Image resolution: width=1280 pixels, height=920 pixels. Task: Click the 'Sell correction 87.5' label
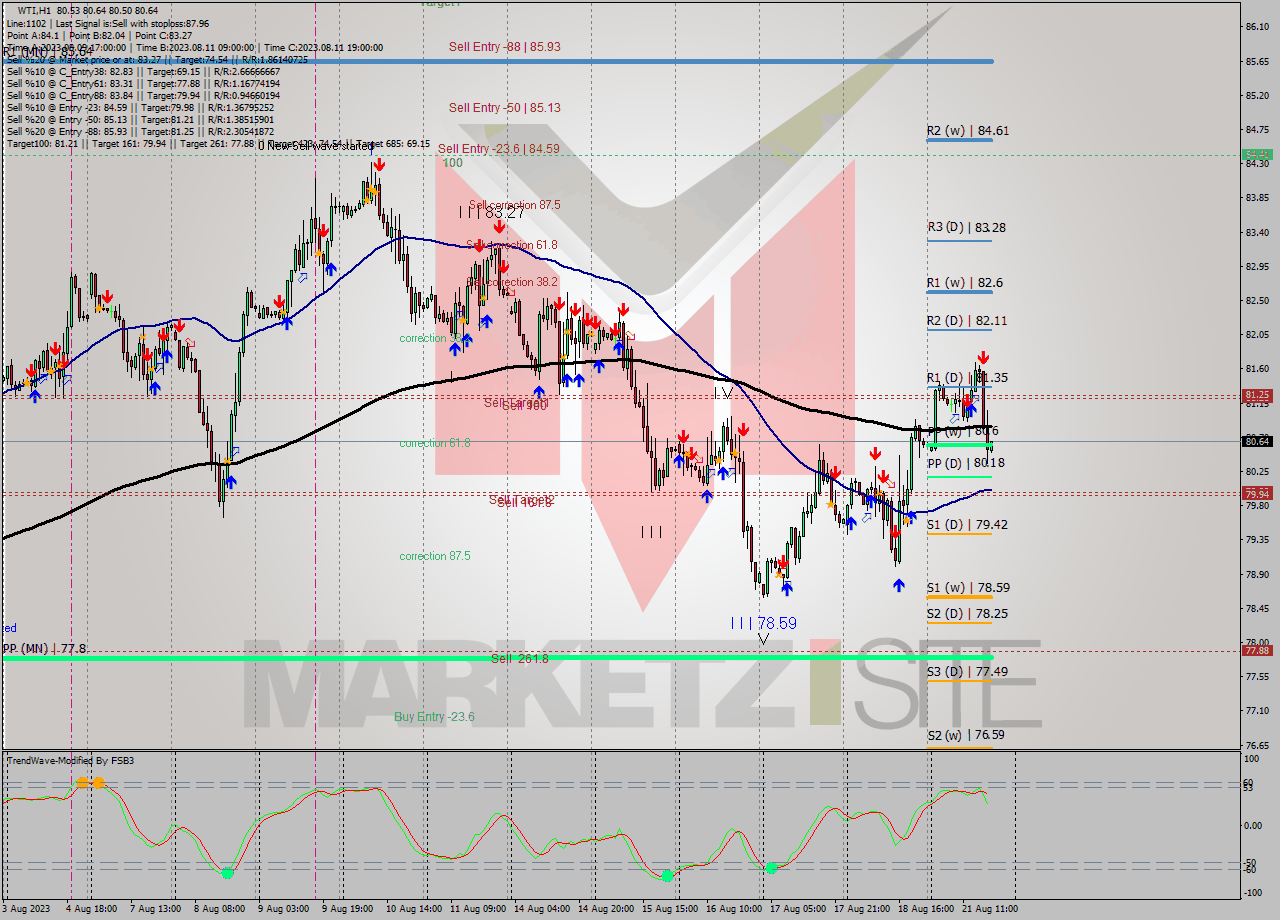point(514,205)
